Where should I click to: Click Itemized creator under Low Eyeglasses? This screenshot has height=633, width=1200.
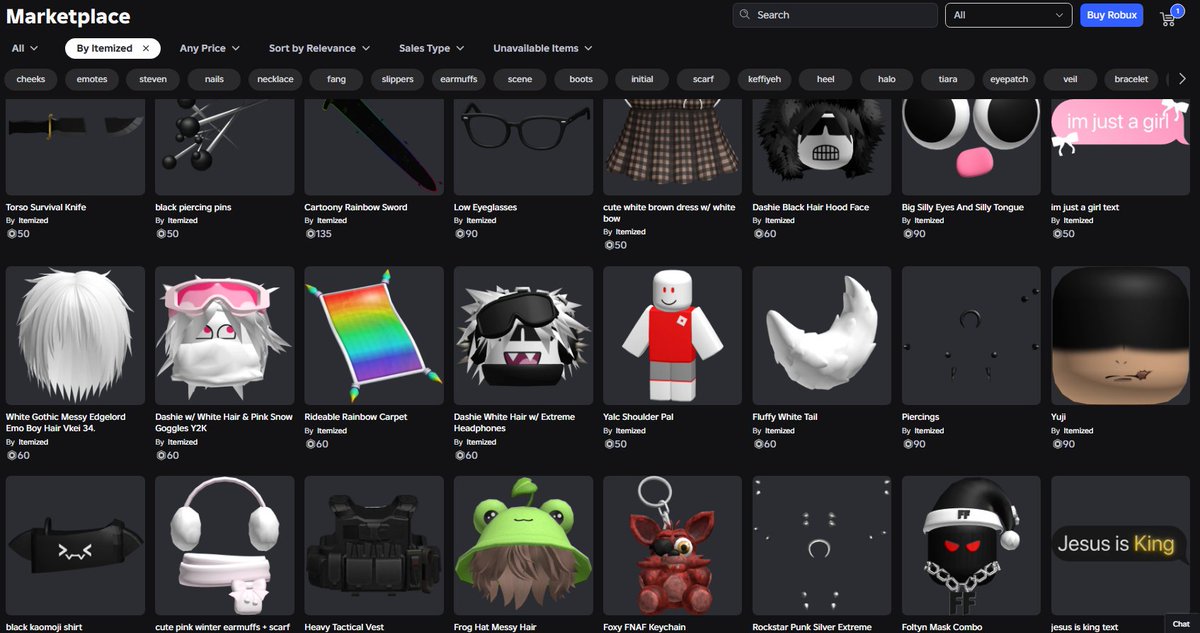[x=481, y=221]
